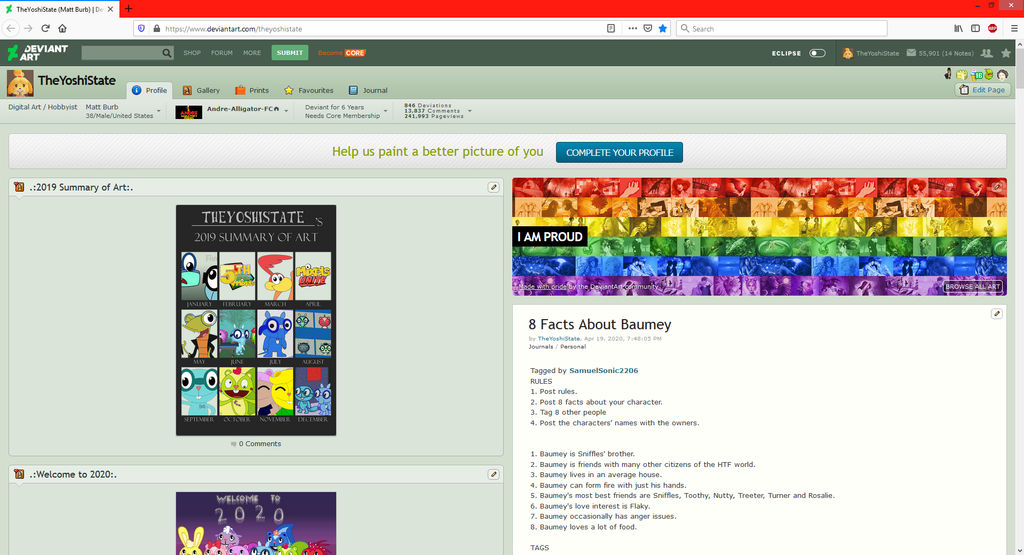Switch to the Gallery tab

pyautogui.click(x=201, y=90)
